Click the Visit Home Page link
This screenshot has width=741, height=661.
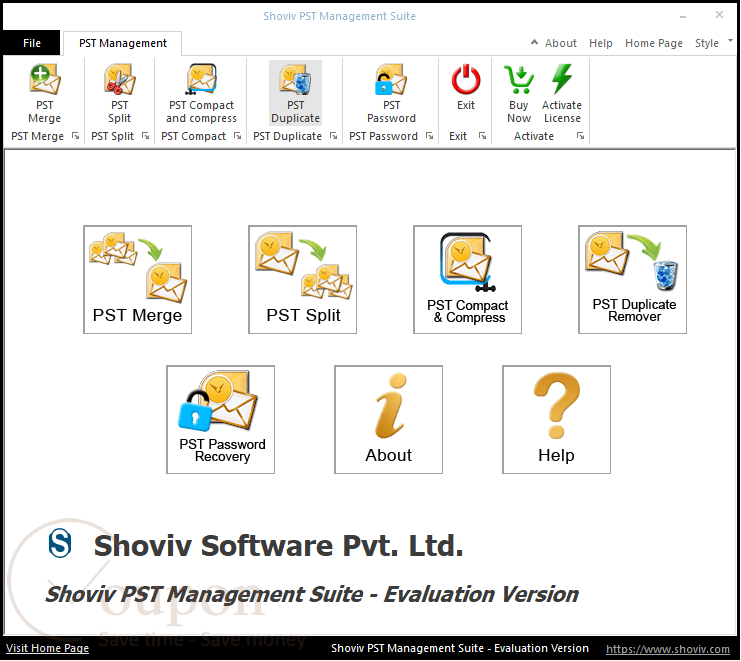47,648
